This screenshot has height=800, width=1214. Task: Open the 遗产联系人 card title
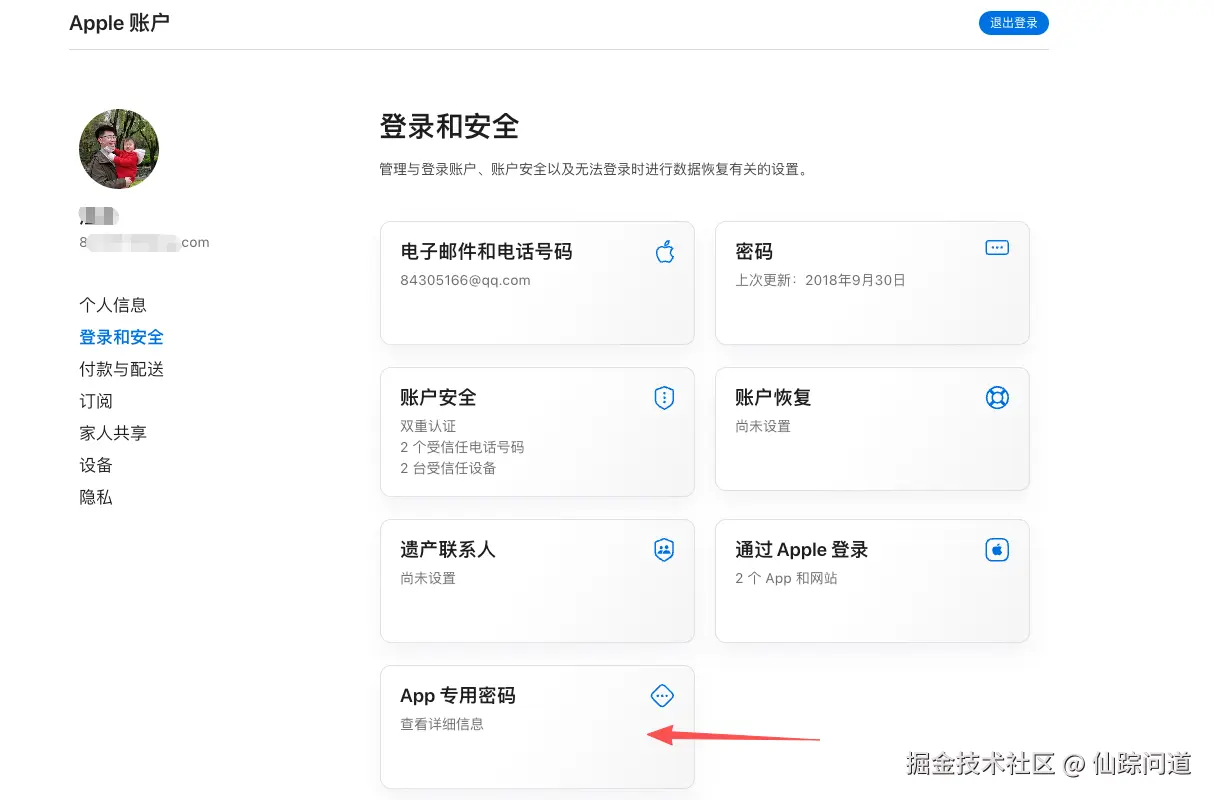(x=448, y=550)
